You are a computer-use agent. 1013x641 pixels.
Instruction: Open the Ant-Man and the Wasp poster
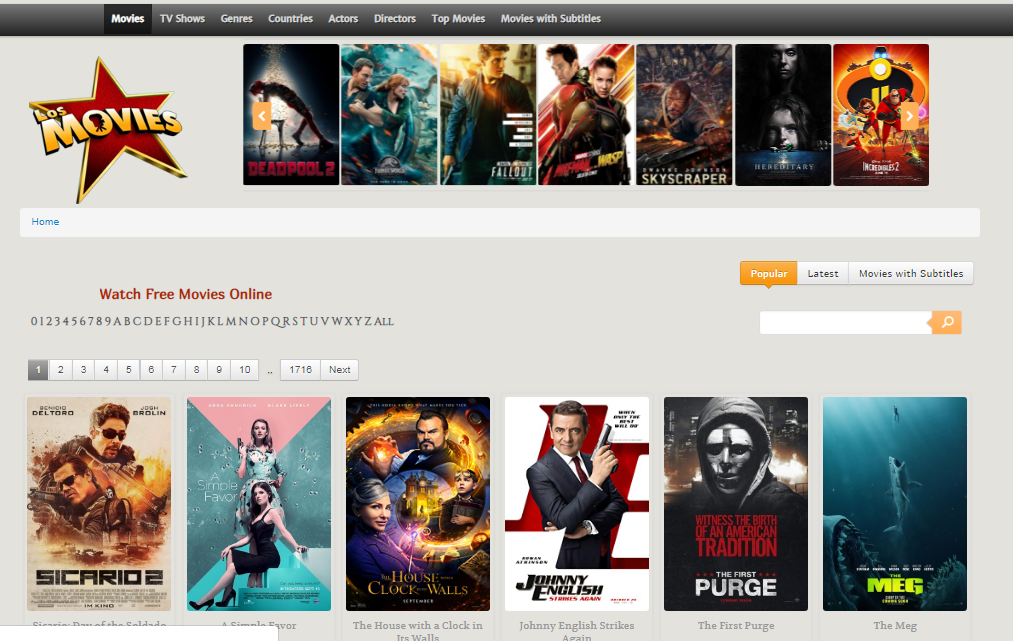point(586,114)
